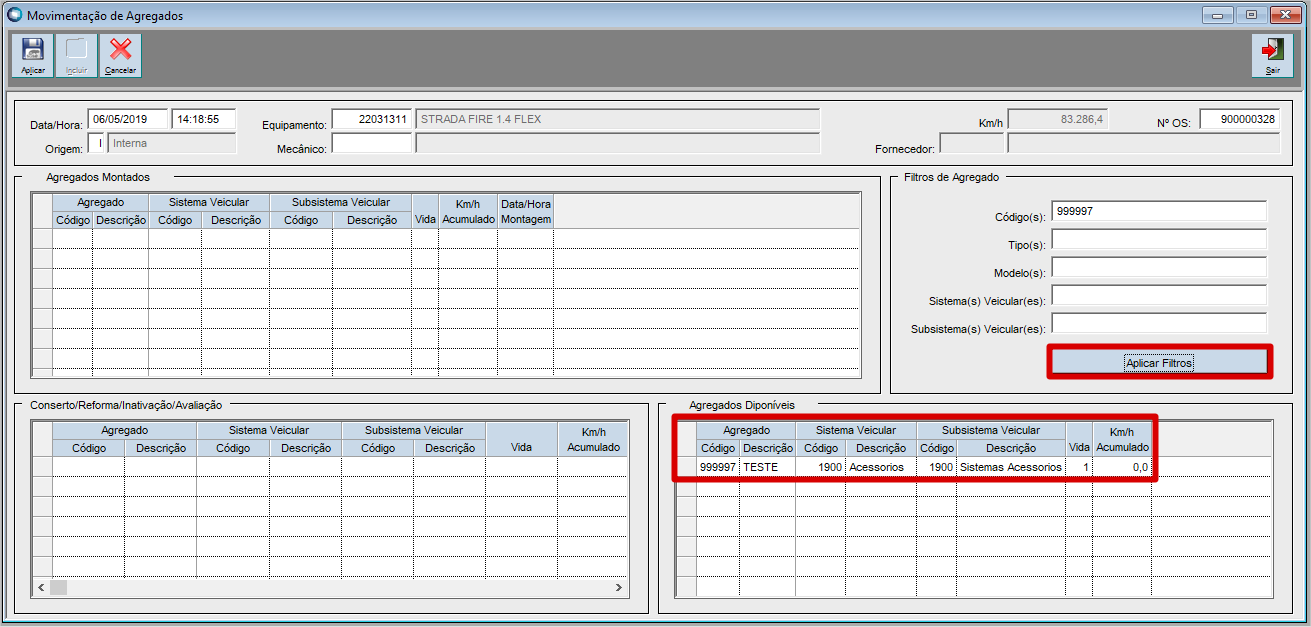Click the Tipo(s) filter field
This screenshot has width=1311, height=627.
coord(1159,239)
